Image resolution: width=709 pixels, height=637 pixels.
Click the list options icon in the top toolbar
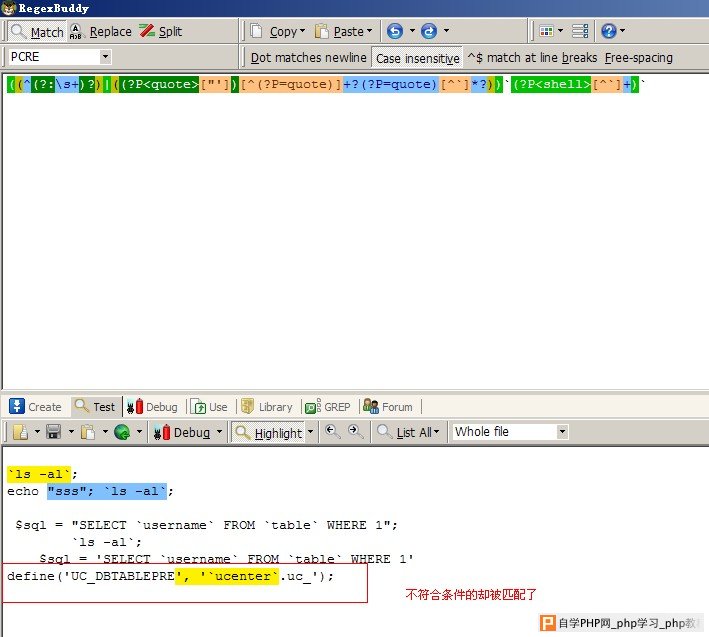pyautogui.click(x=580, y=31)
